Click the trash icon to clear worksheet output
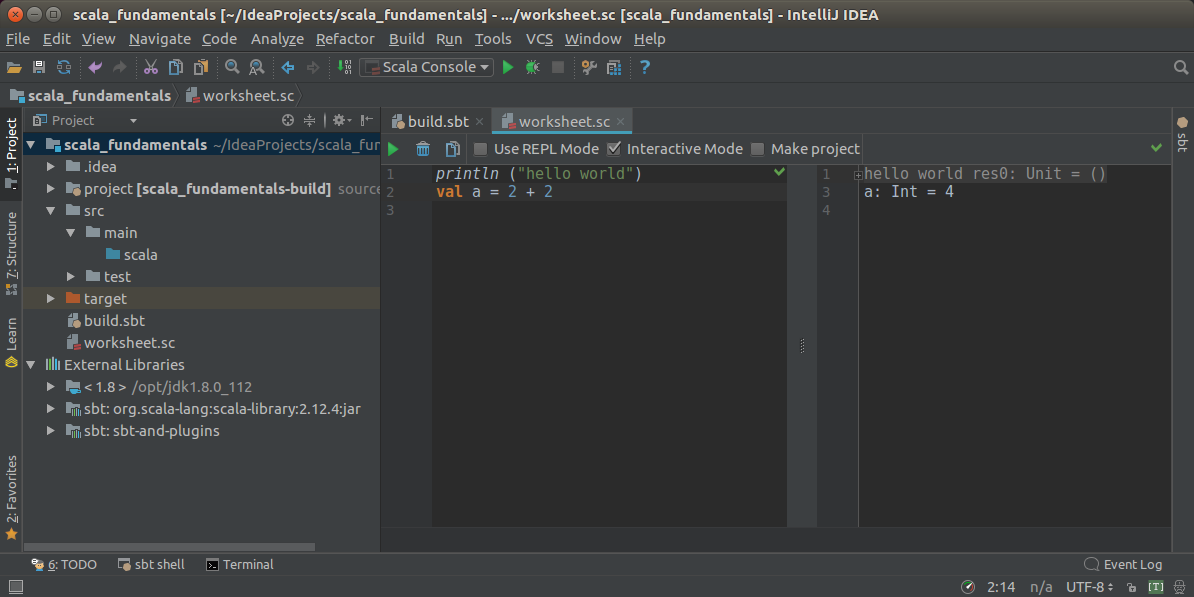 click(x=423, y=149)
